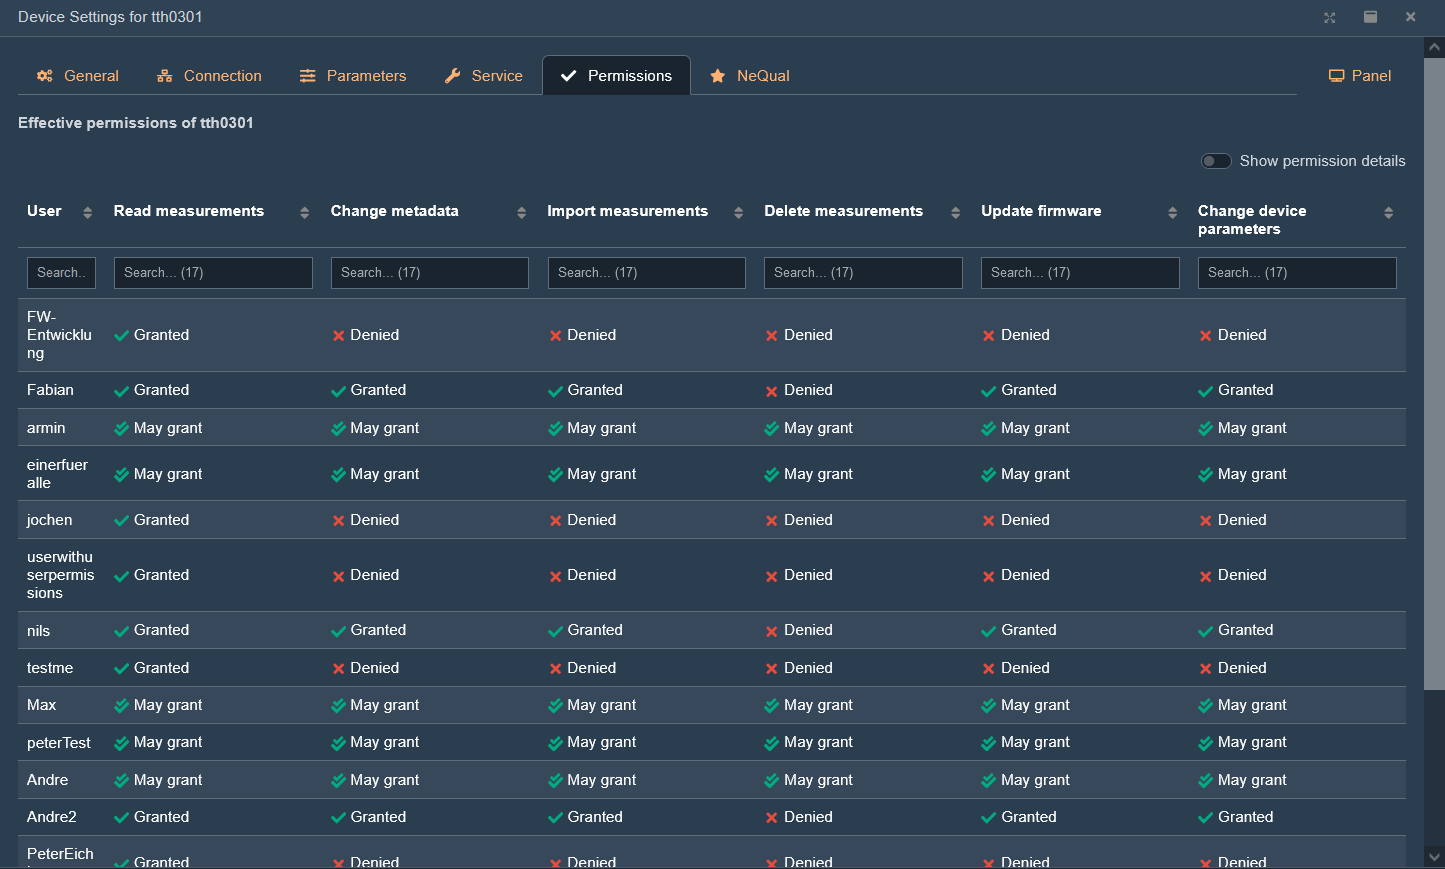Image resolution: width=1445 pixels, height=869 pixels.
Task: Click the Service tab wrench icon
Action: tap(453, 76)
